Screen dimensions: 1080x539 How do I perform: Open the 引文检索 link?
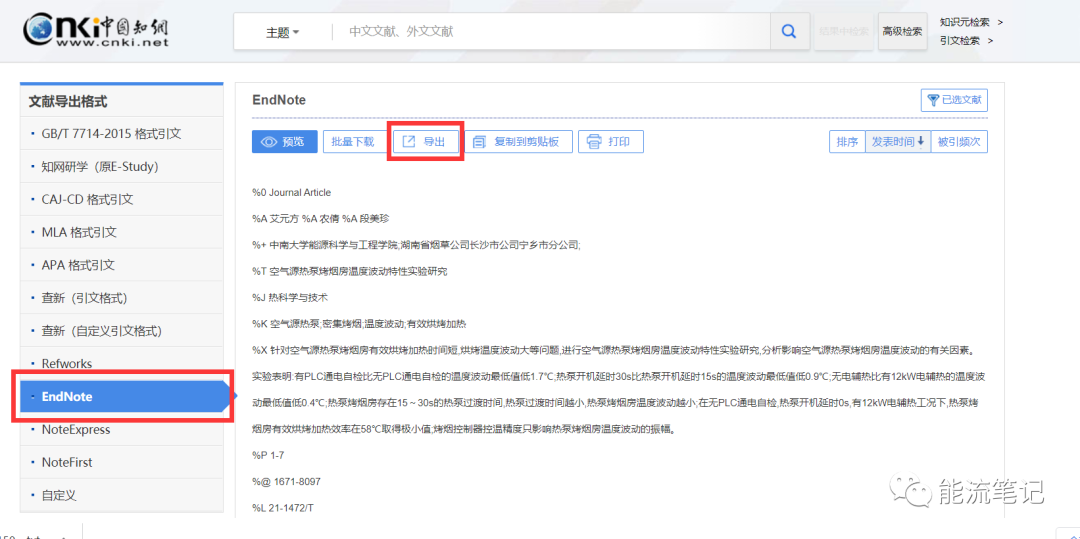966,41
